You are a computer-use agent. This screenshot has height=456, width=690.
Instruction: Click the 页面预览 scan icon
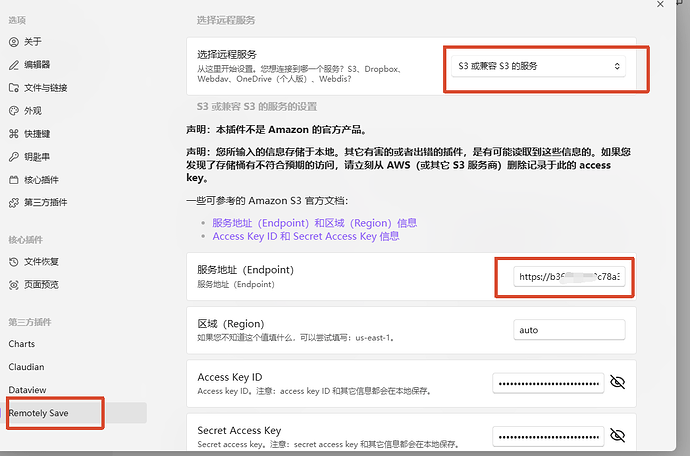14,285
